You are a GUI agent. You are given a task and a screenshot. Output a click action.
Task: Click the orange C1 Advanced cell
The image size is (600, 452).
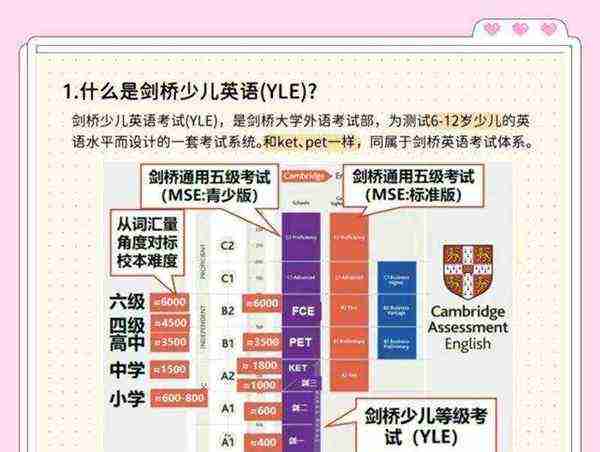click(x=349, y=277)
